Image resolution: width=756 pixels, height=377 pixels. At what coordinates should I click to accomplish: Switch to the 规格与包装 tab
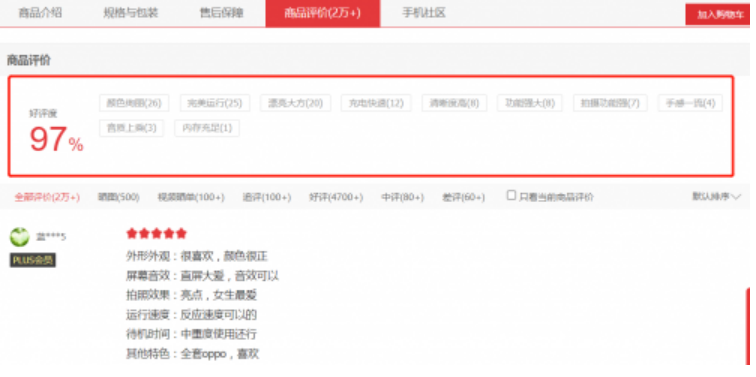(131, 13)
